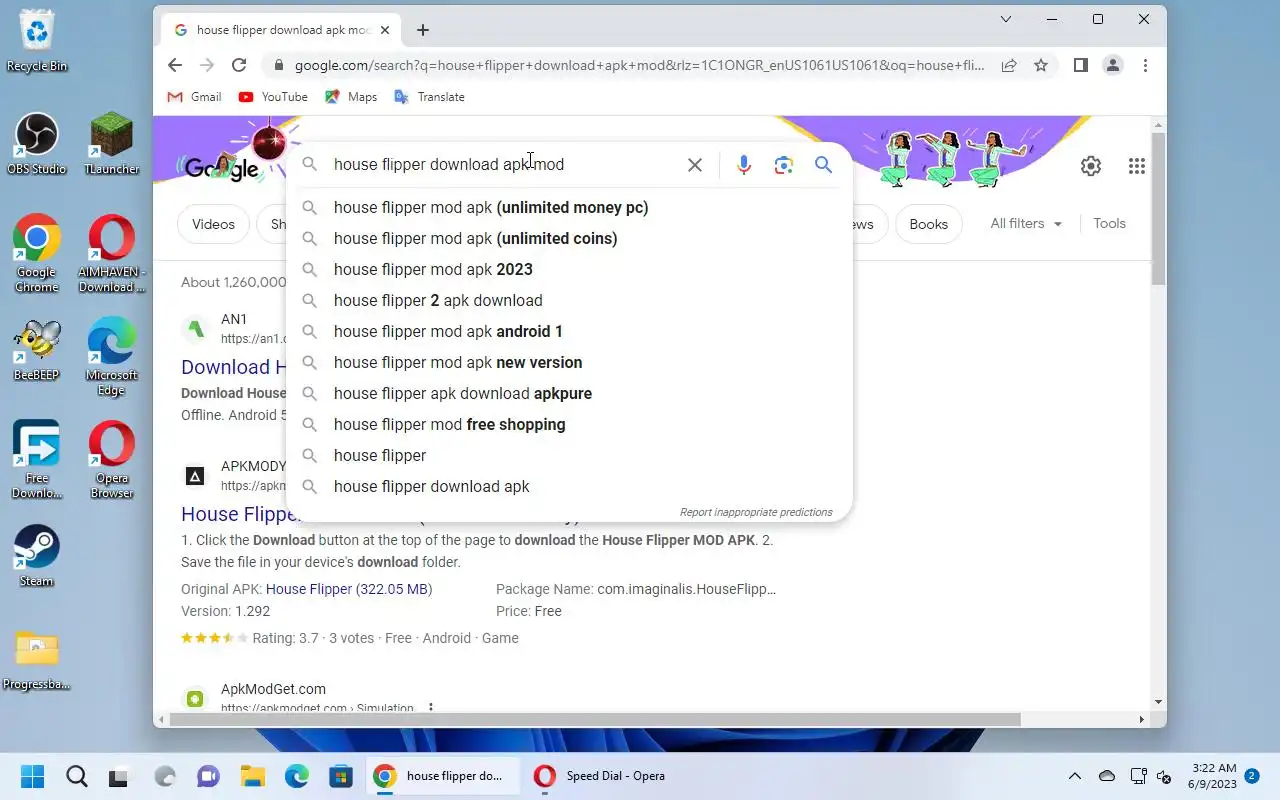Open Maps bookmark

point(351,97)
